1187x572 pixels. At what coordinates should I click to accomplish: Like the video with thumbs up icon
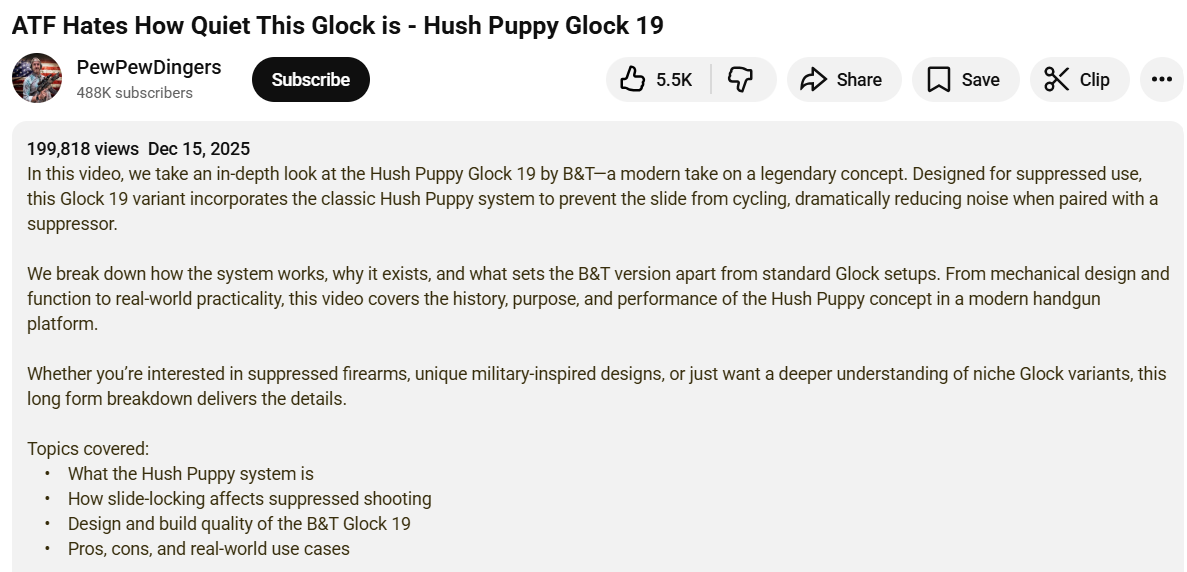click(632, 80)
